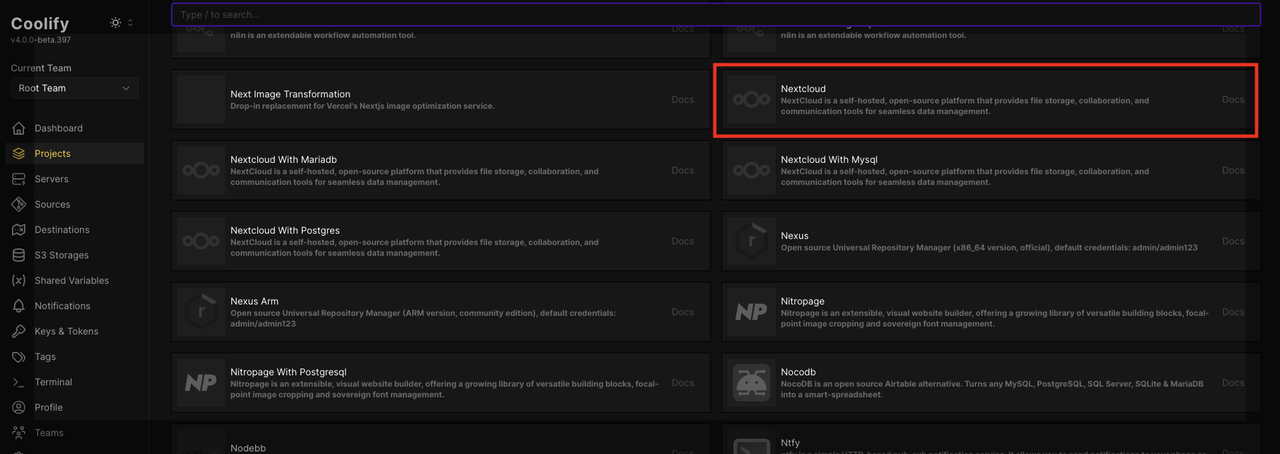Select Nocodb service card

[989, 383]
